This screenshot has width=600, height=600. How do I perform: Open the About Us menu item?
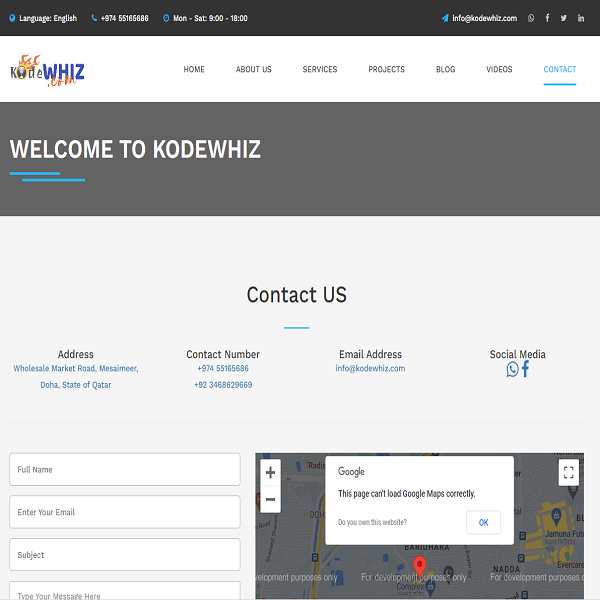[253, 69]
